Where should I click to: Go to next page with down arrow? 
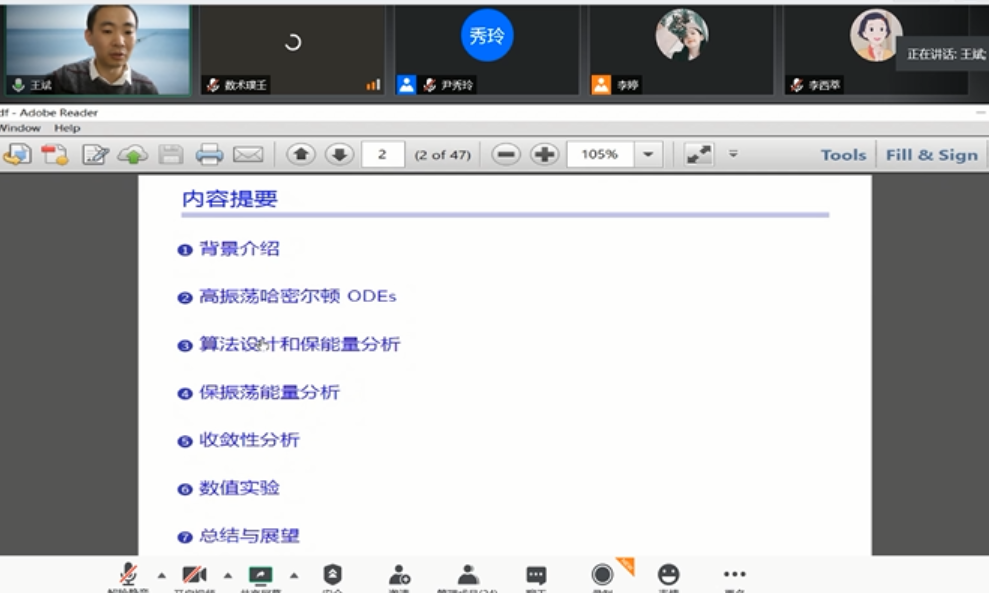pyautogui.click(x=339, y=154)
